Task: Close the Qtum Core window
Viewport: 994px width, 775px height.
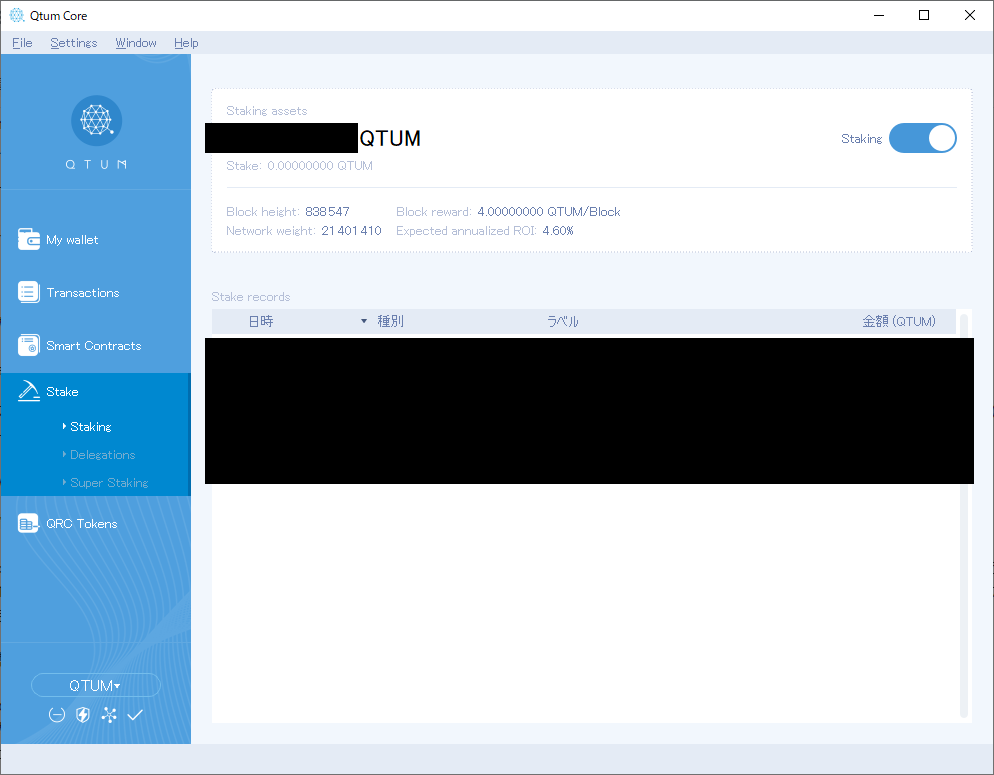Action: (x=970, y=15)
